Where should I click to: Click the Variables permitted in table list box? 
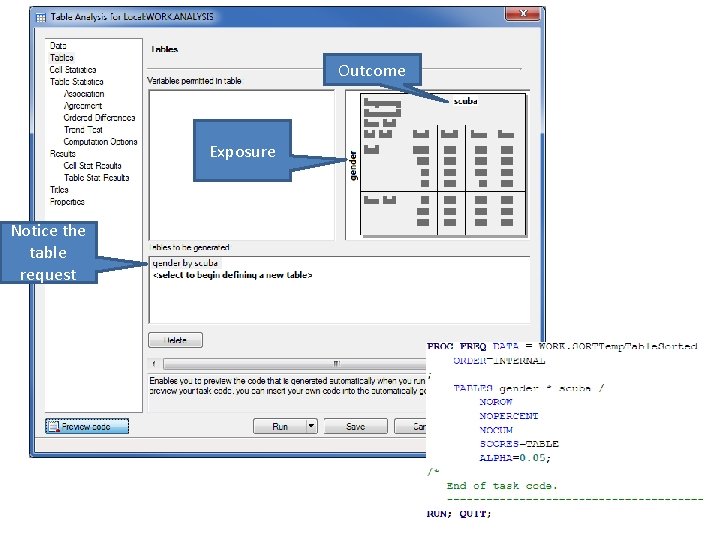pos(242,164)
